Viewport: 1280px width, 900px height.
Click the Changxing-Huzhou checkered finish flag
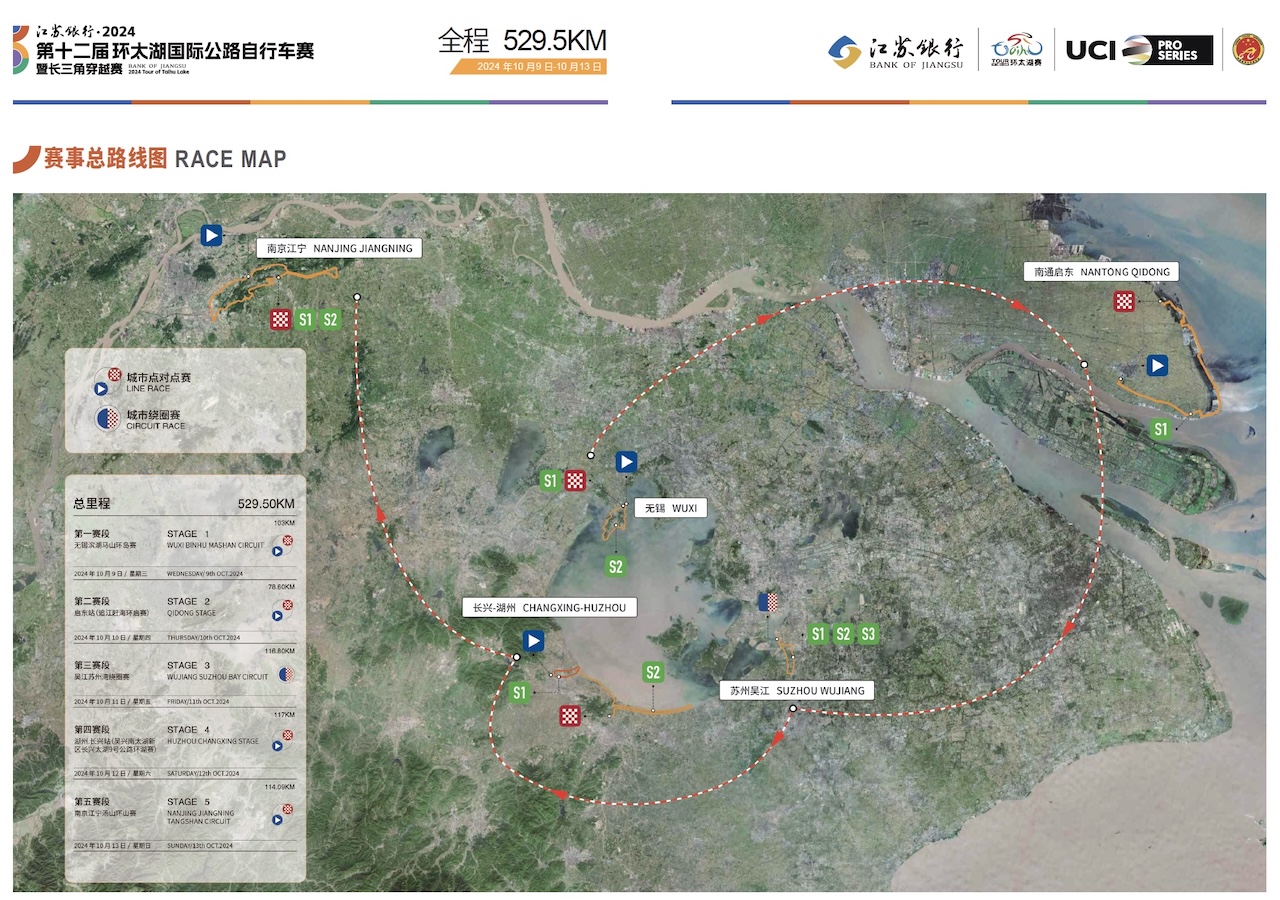(x=570, y=715)
